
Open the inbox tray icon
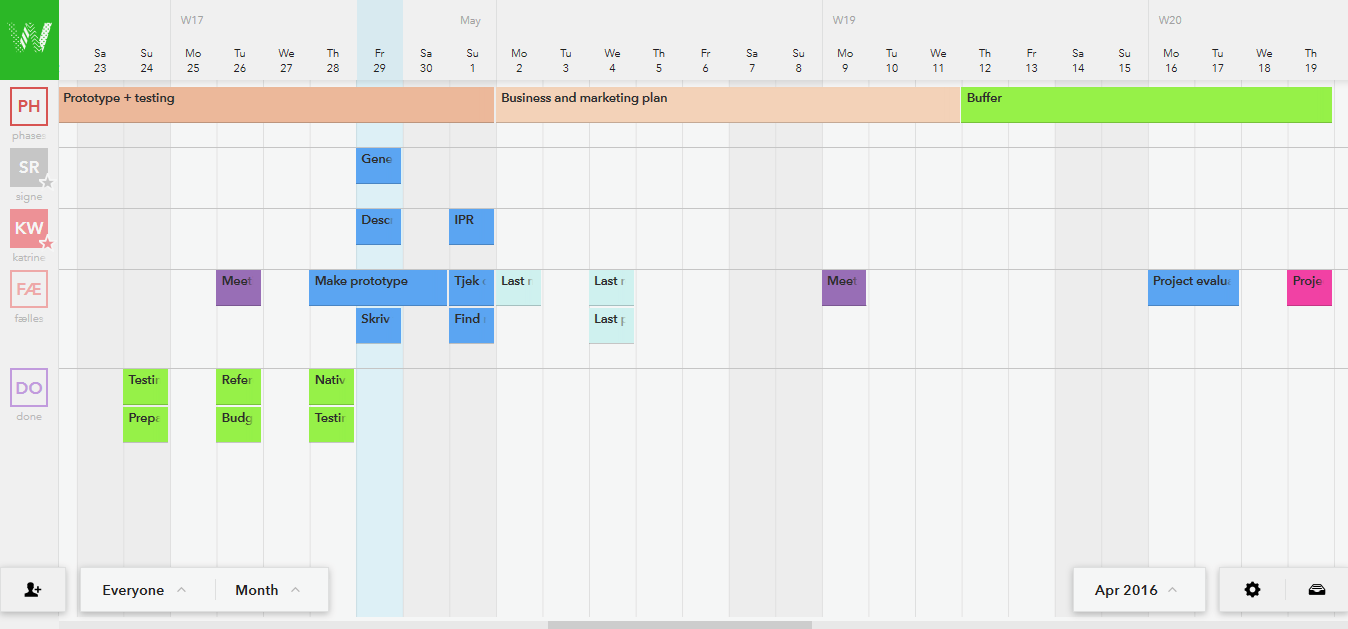pos(1316,590)
